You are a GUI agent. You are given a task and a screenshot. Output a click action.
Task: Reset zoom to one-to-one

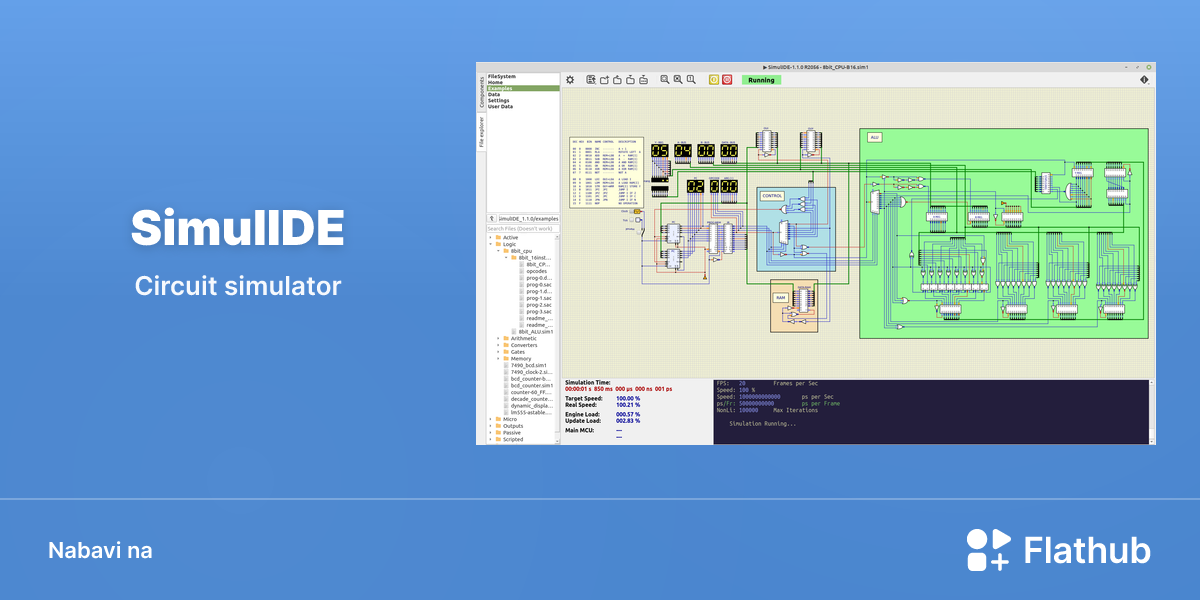[x=691, y=80]
